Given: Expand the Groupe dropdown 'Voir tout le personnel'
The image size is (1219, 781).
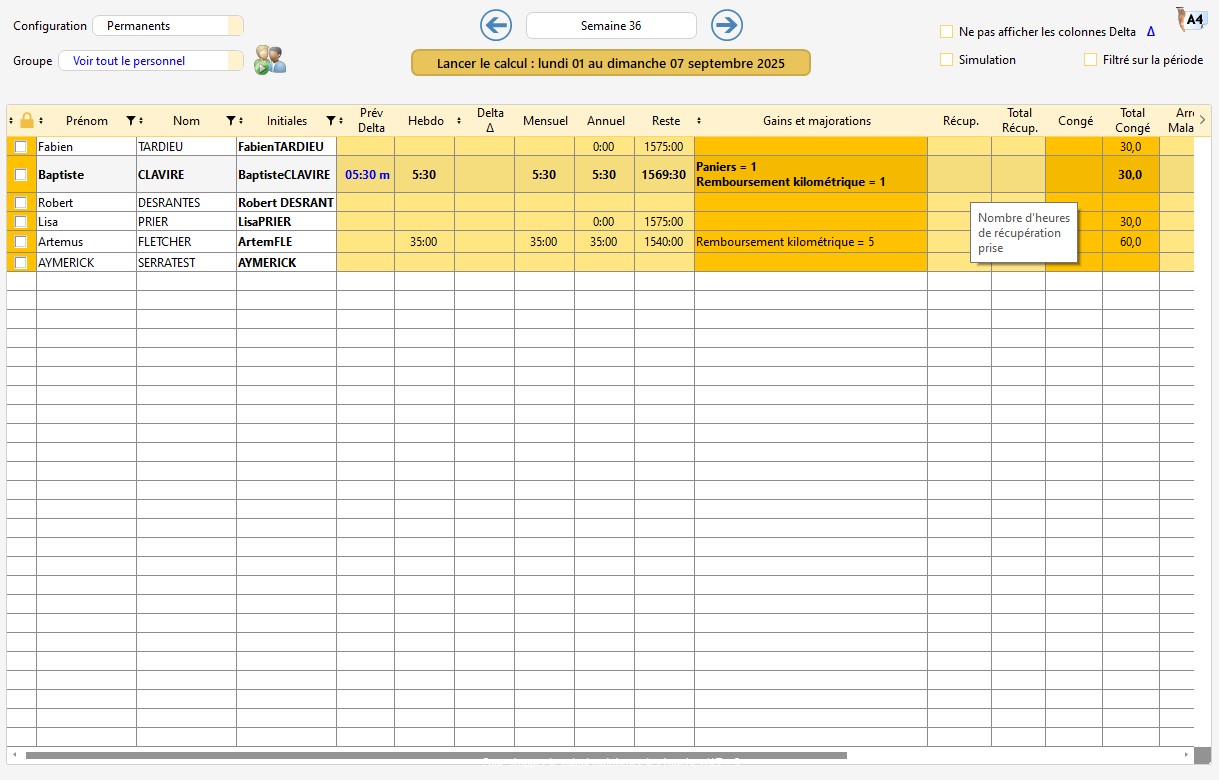Looking at the screenshot, I should tap(150, 61).
